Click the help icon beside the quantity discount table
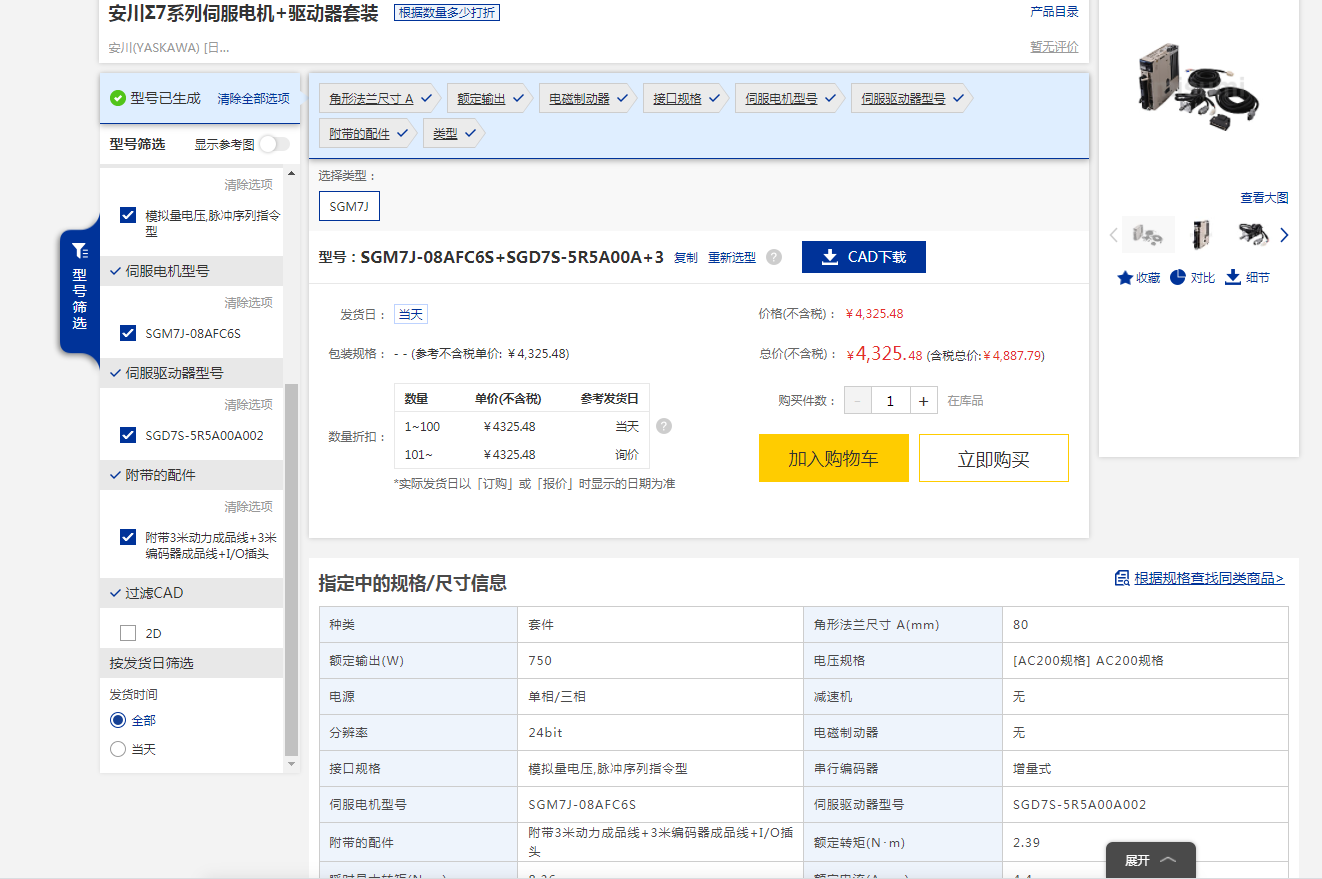This screenshot has height=879, width=1322. 664,426
